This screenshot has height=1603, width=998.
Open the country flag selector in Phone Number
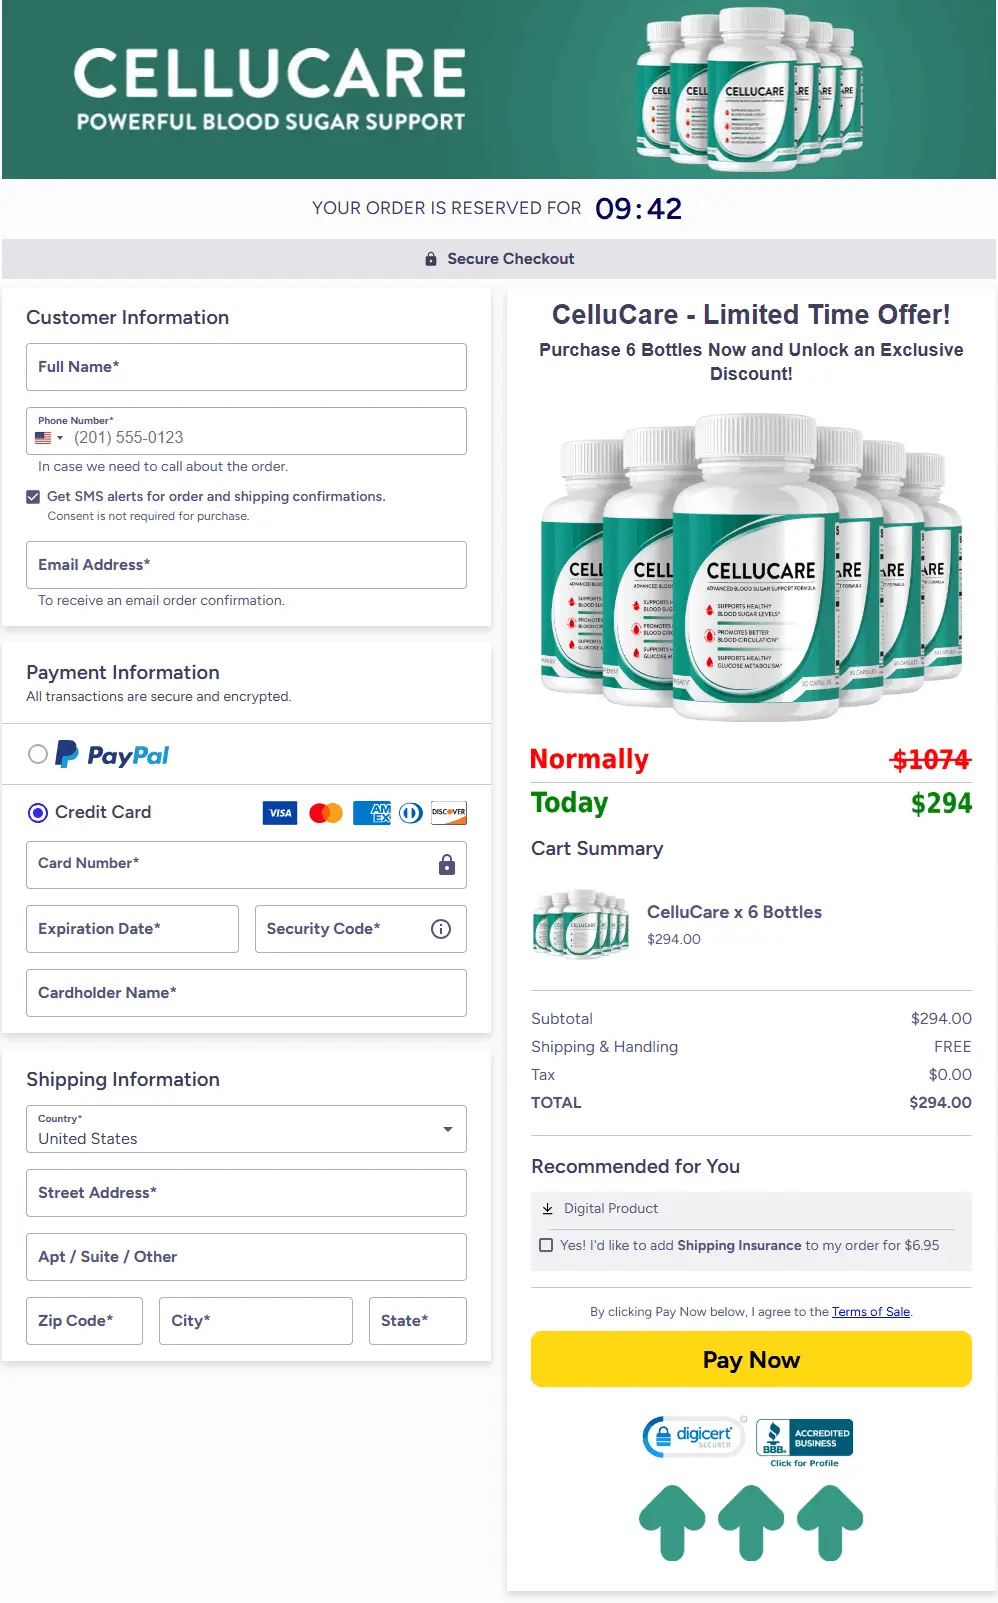coord(45,437)
